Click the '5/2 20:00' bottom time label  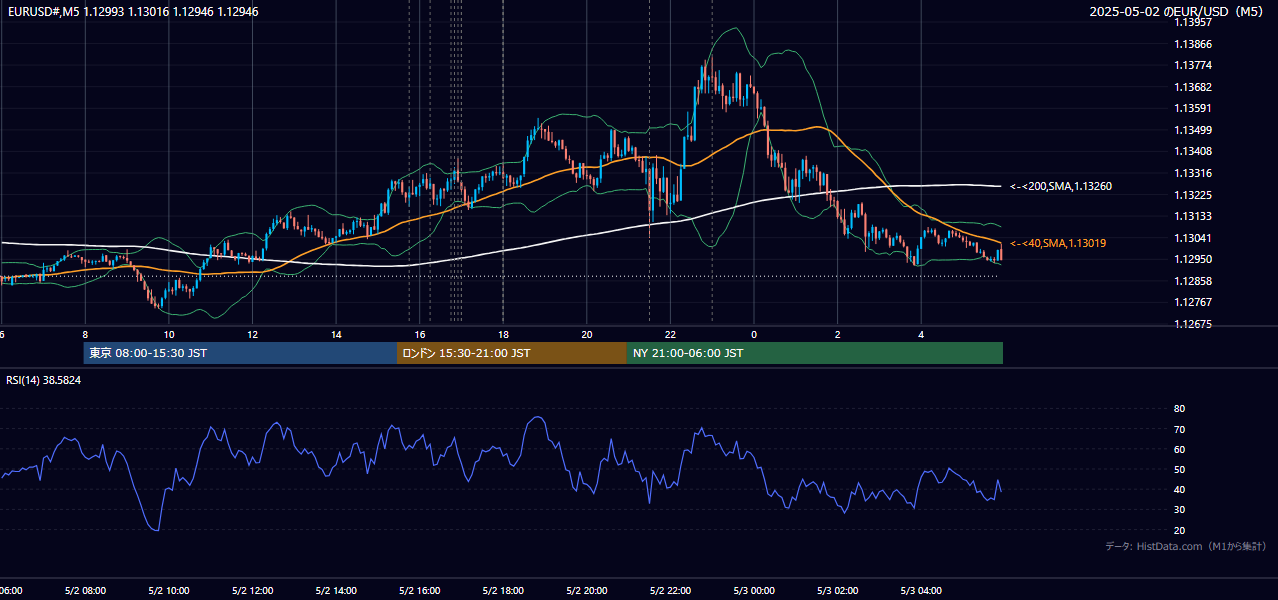586,591
